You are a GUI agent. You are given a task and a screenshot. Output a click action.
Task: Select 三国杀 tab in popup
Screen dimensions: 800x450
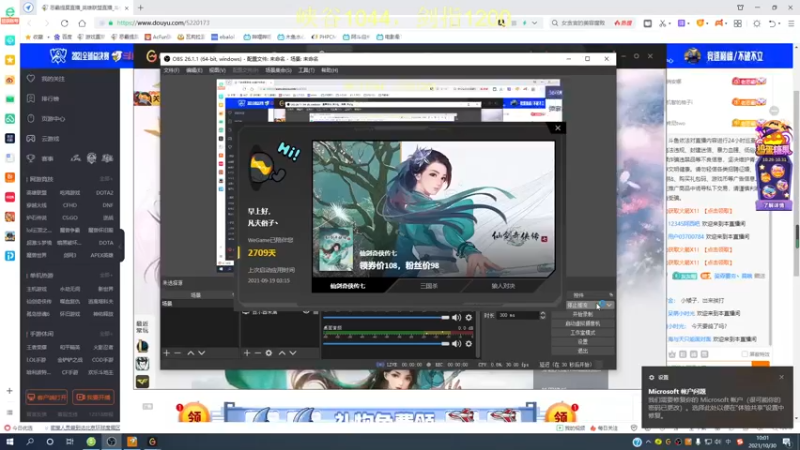tap(429, 286)
